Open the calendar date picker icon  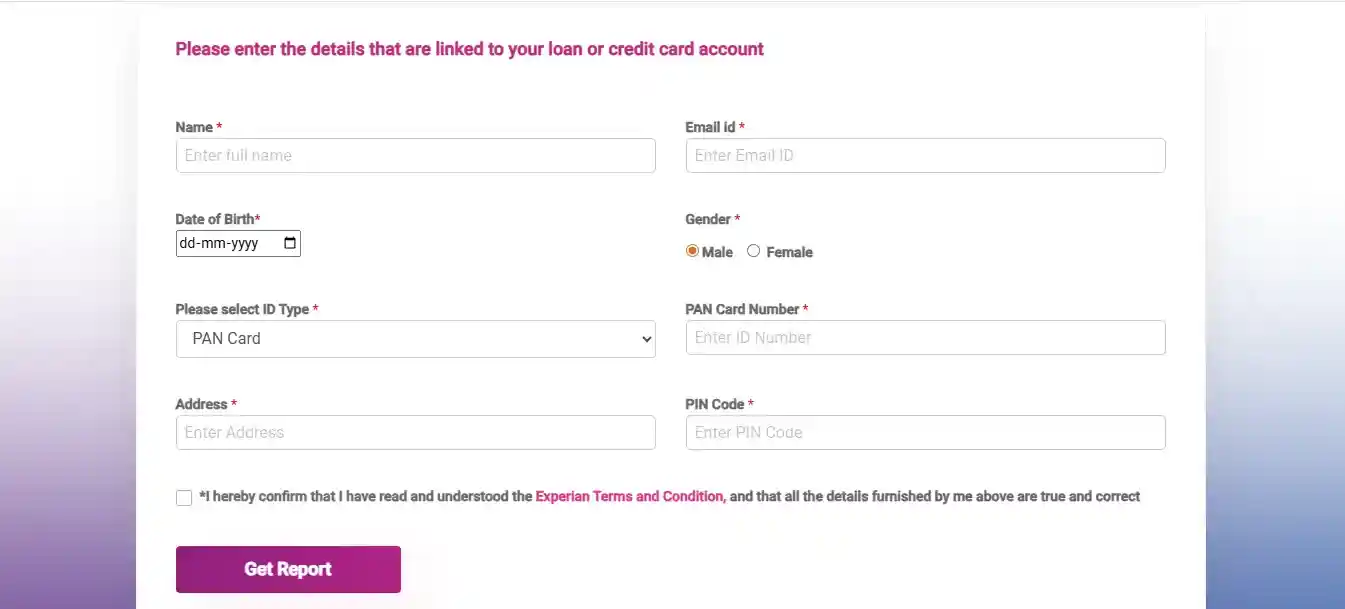pyautogui.click(x=288, y=243)
